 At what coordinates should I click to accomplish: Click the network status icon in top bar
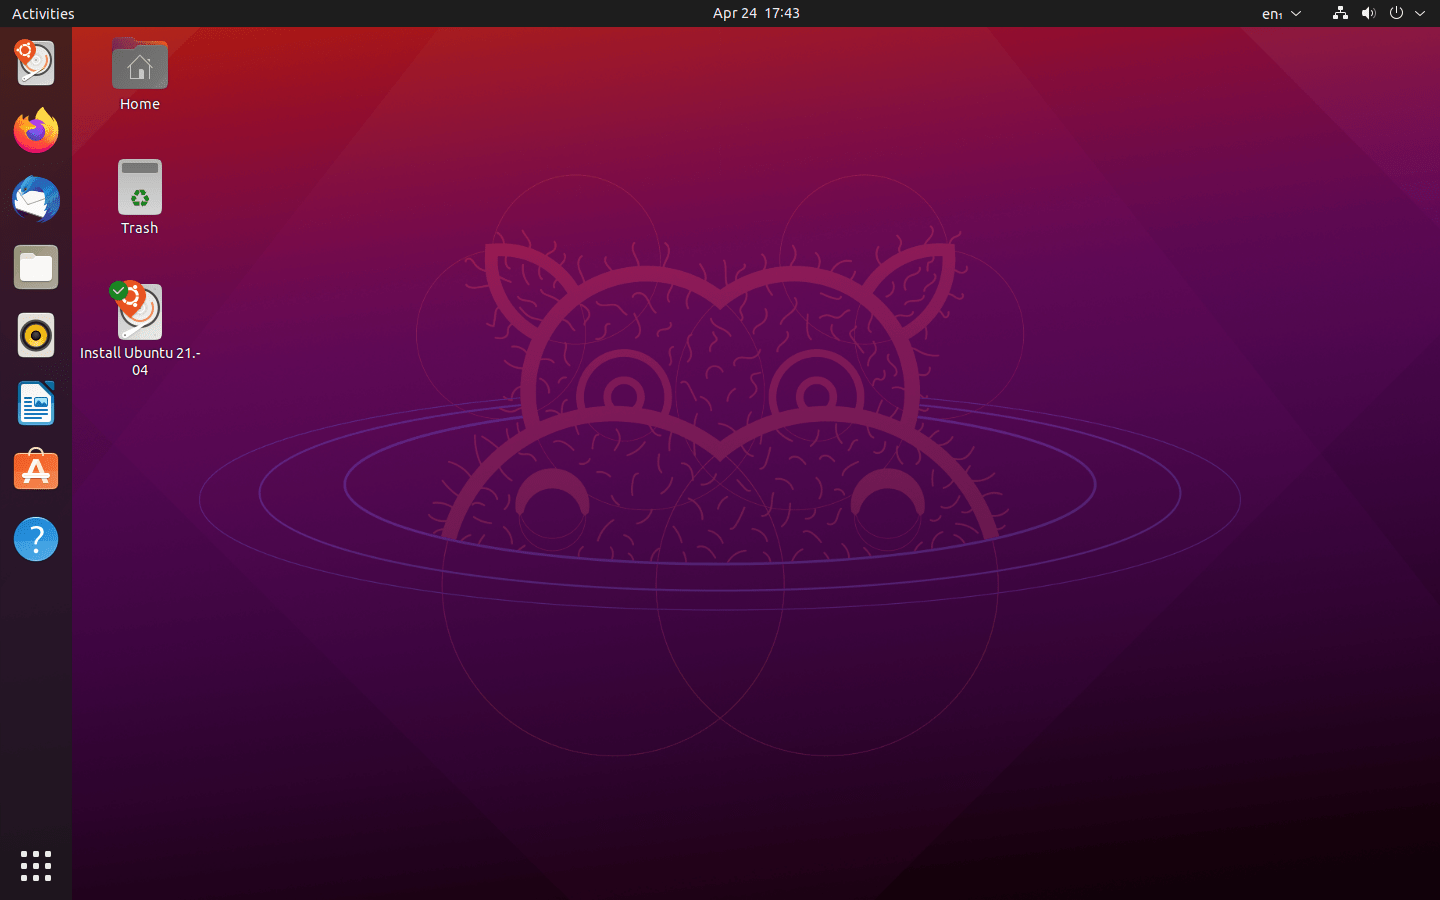click(x=1340, y=13)
